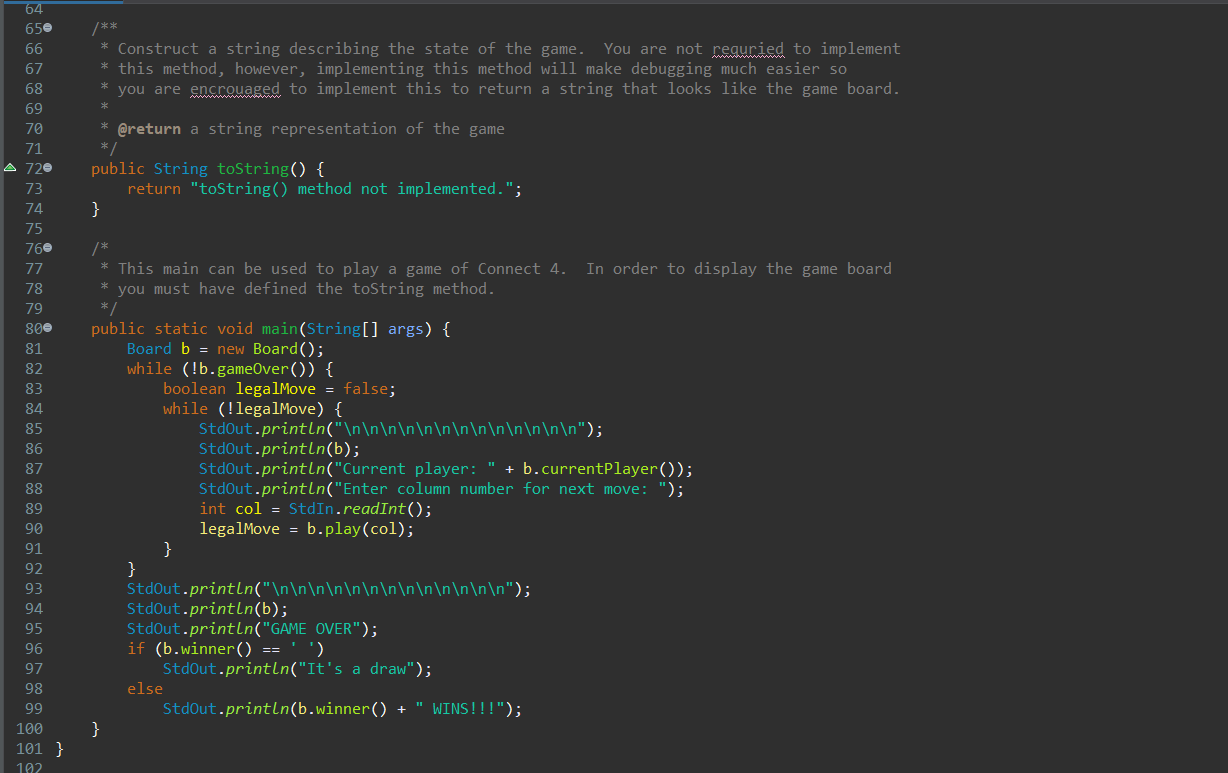Click the StdIn identifier on line 89
Image resolution: width=1228 pixels, height=773 pixels.
(309, 508)
